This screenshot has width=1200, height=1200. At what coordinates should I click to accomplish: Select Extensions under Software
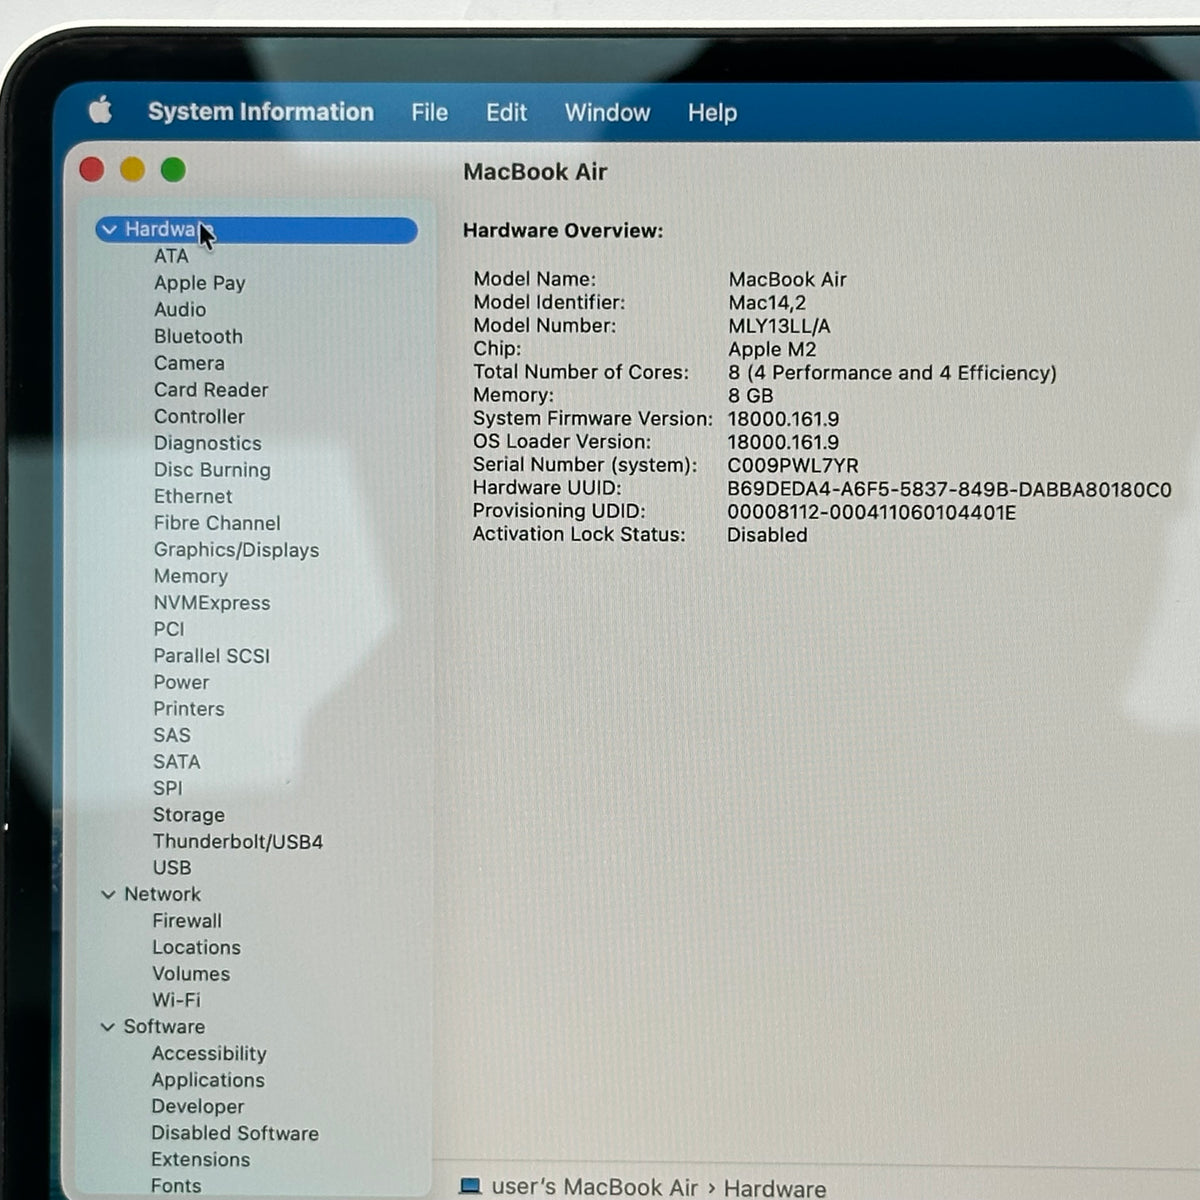[200, 1160]
